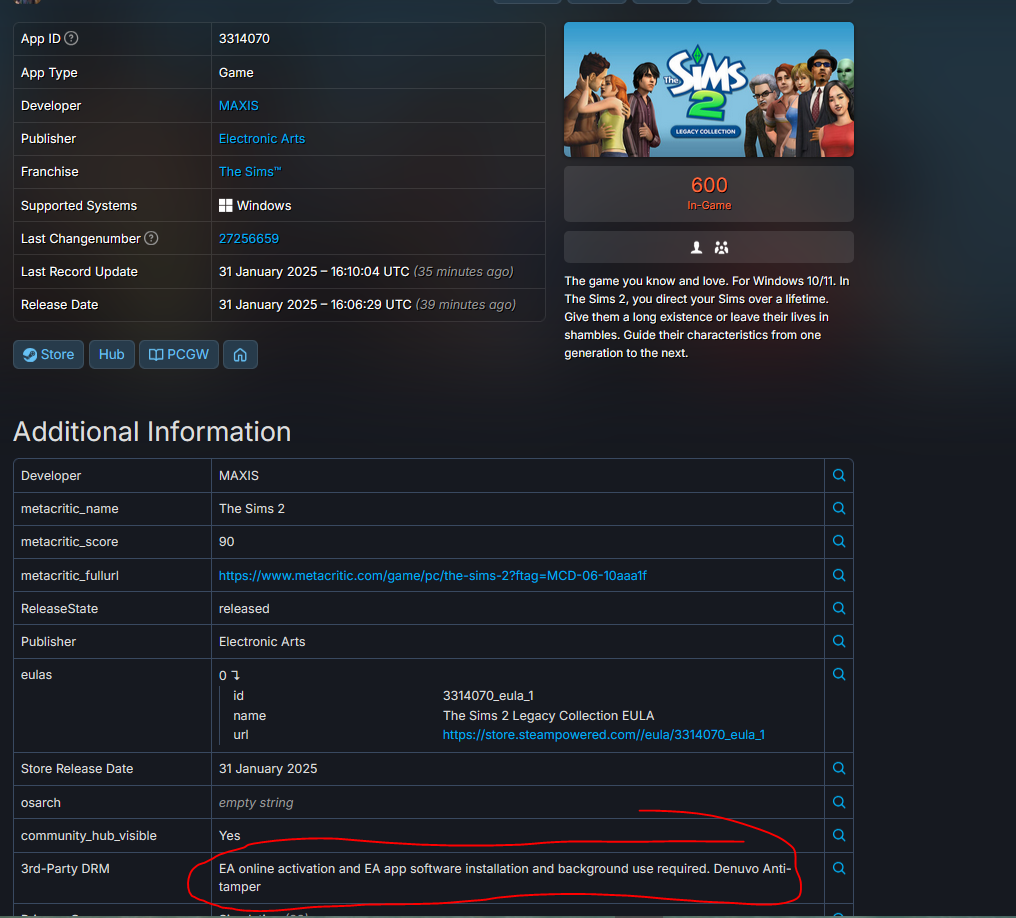
Task: Click the search icon in osarch row
Action: [x=839, y=802]
